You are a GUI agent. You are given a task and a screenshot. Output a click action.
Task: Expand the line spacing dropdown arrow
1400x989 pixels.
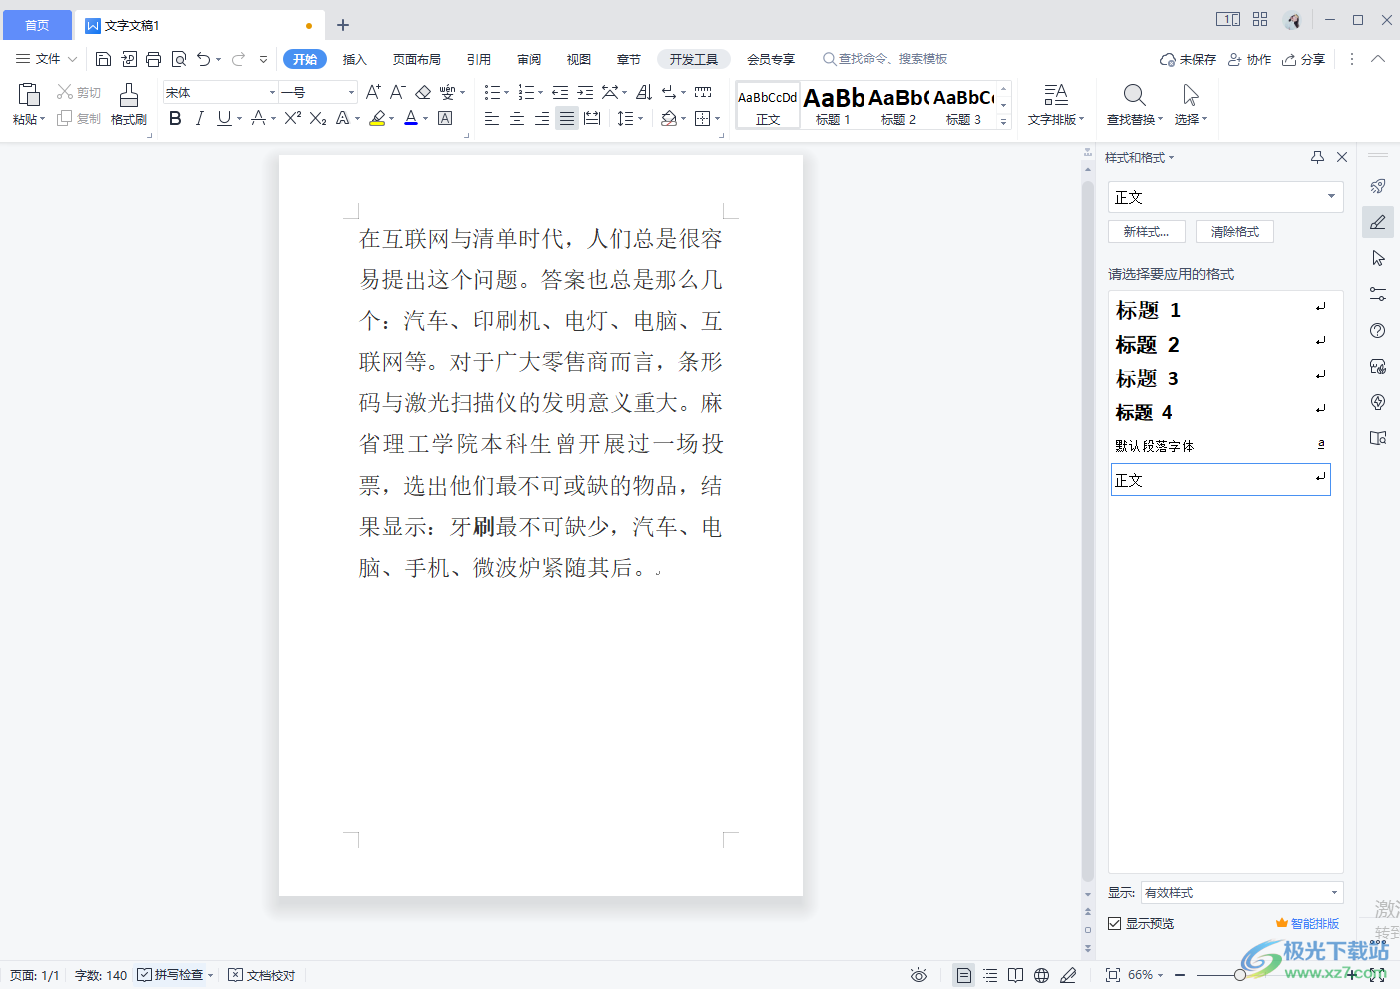pos(641,118)
